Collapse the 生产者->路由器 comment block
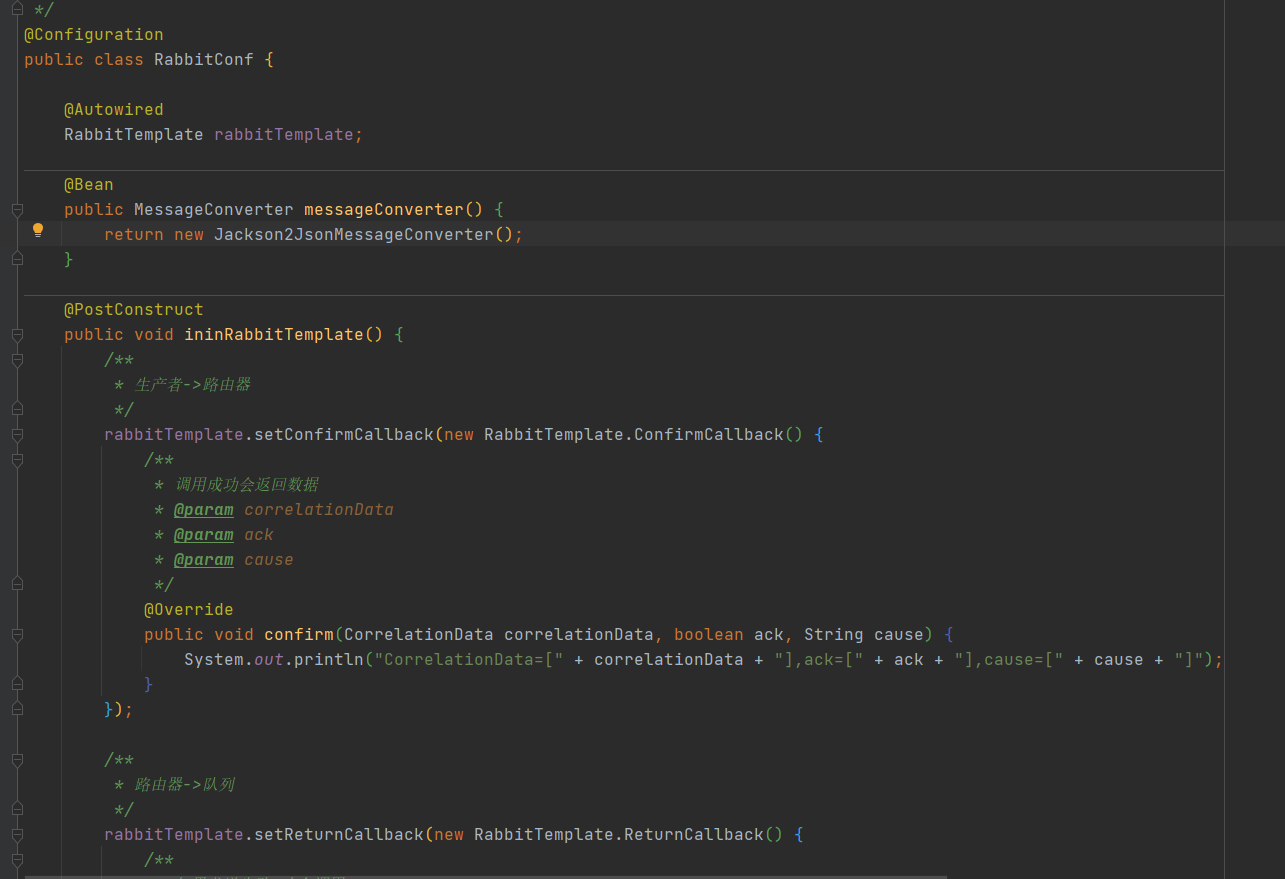The height and width of the screenshot is (879, 1285). click(17, 360)
